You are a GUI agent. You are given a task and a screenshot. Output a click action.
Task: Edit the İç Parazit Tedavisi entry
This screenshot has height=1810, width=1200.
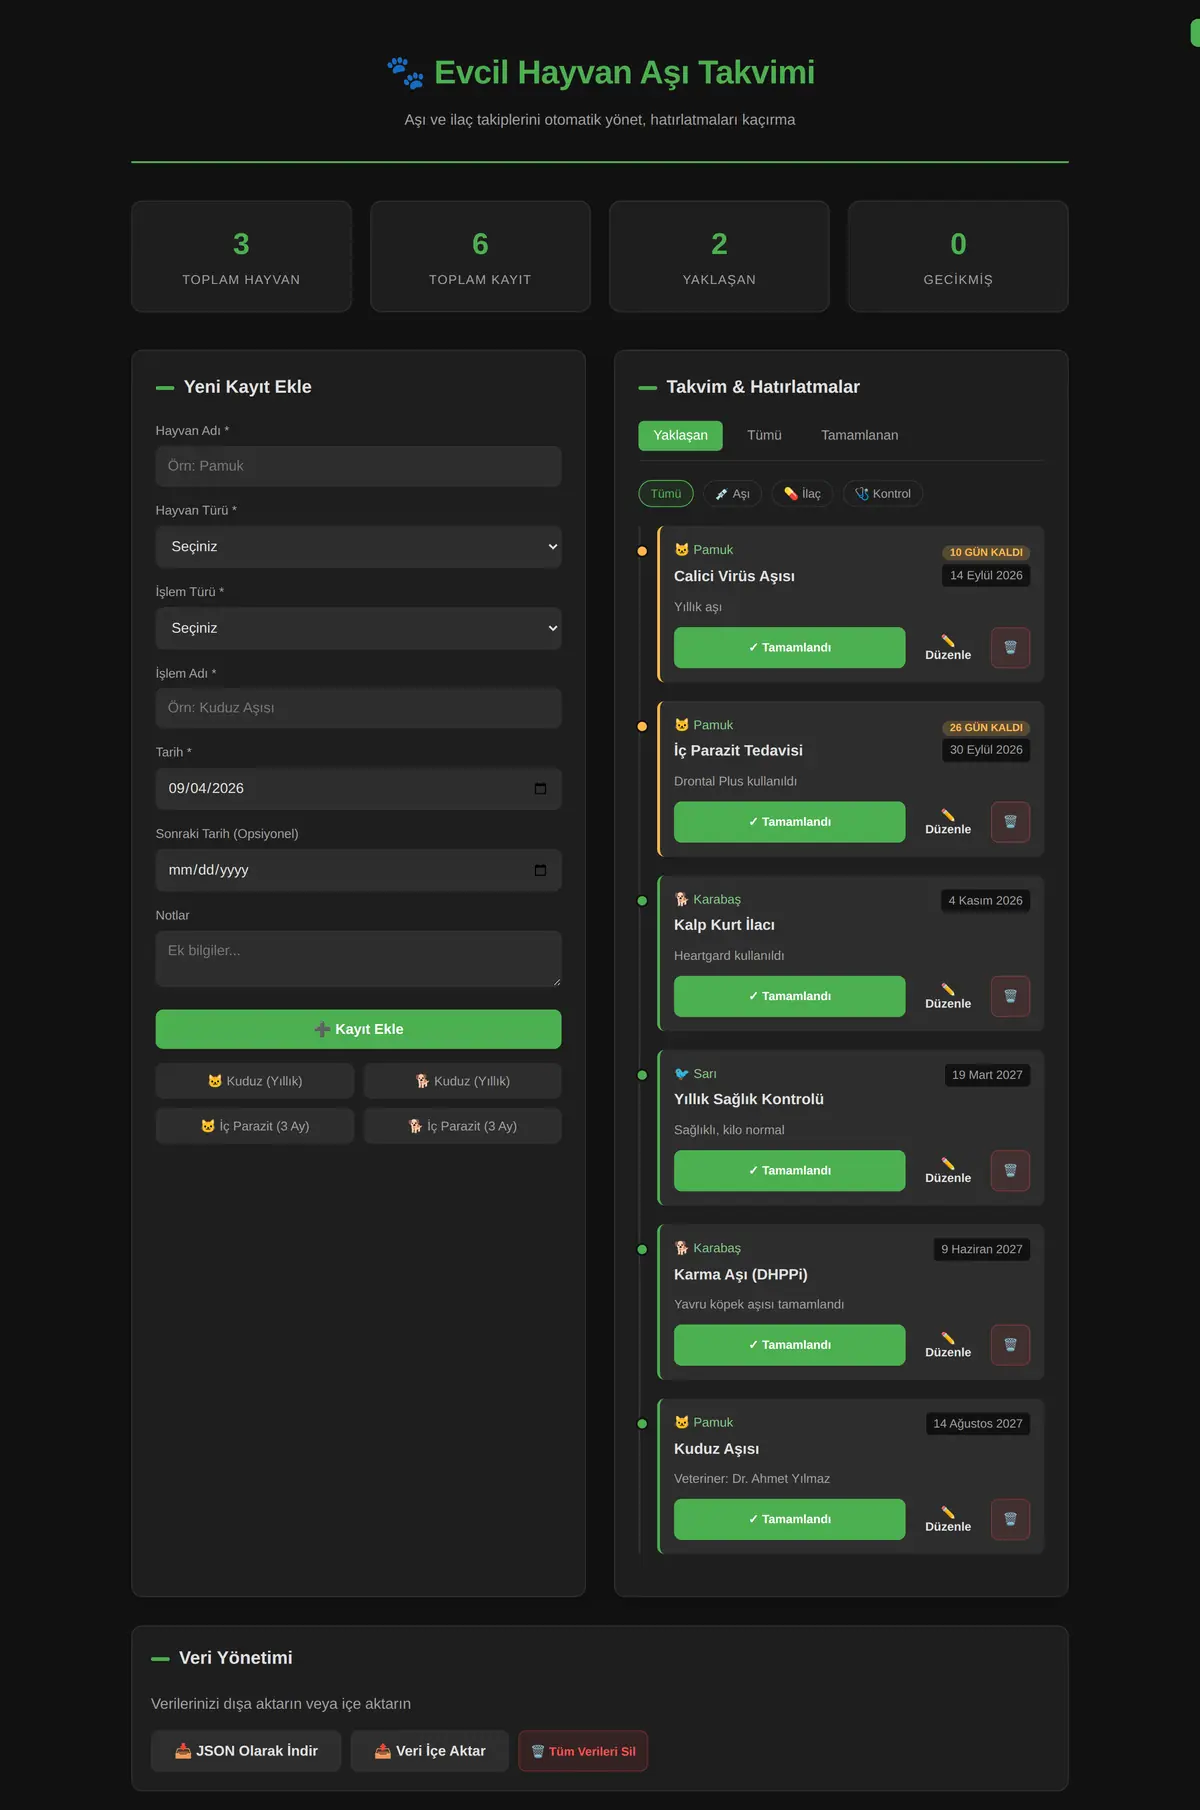(x=948, y=822)
